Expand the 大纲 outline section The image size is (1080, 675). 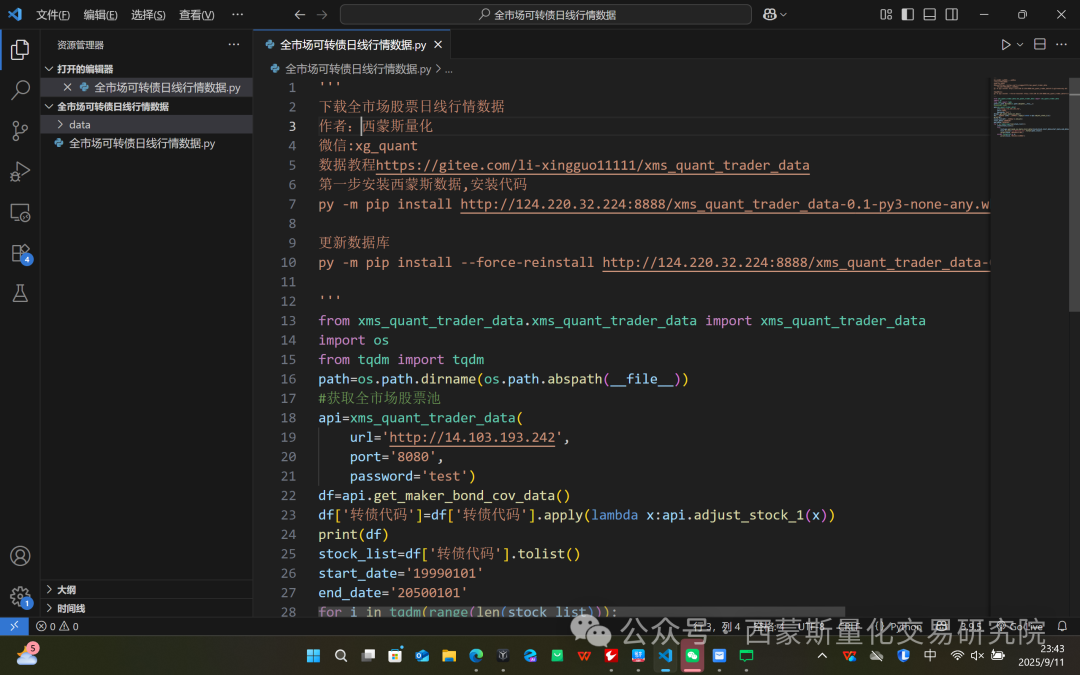point(49,590)
